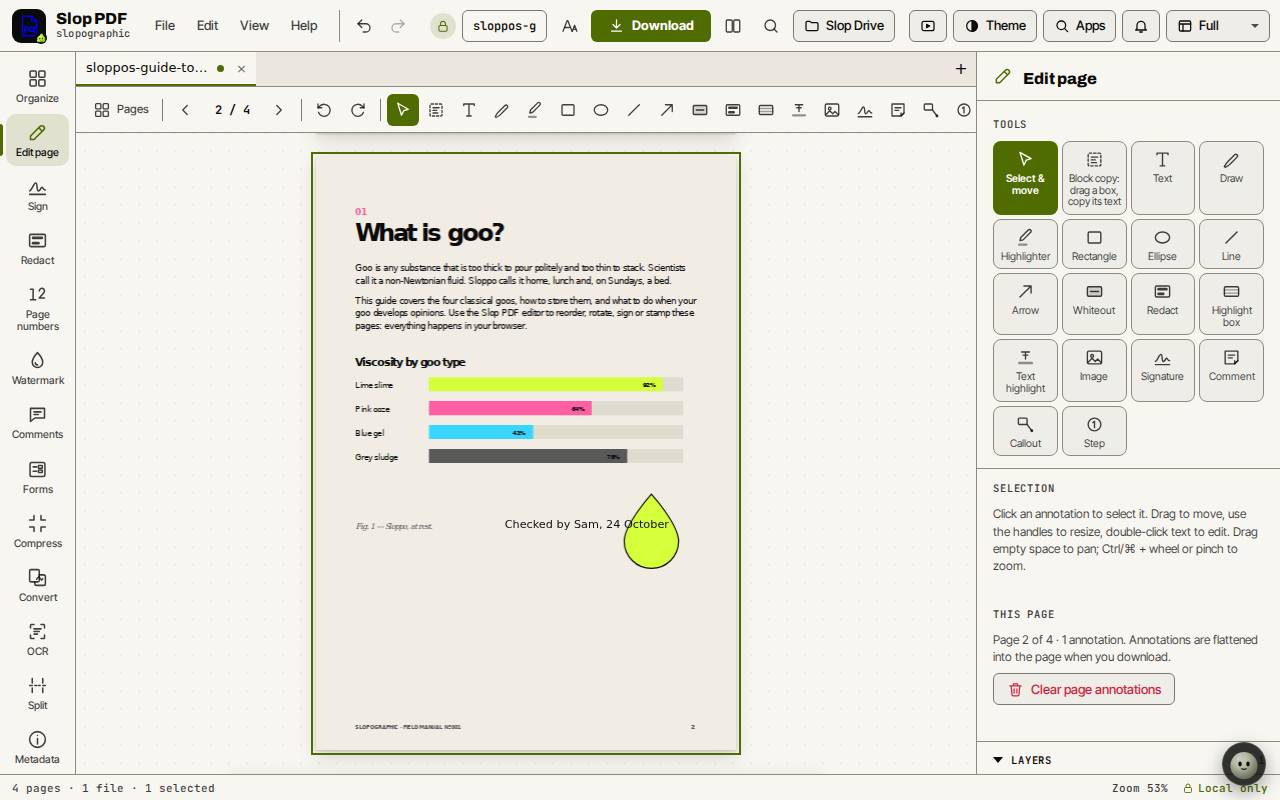This screenshot has height=800, width=1280.
Task: Open the View menu
Action: click(254, 26)
